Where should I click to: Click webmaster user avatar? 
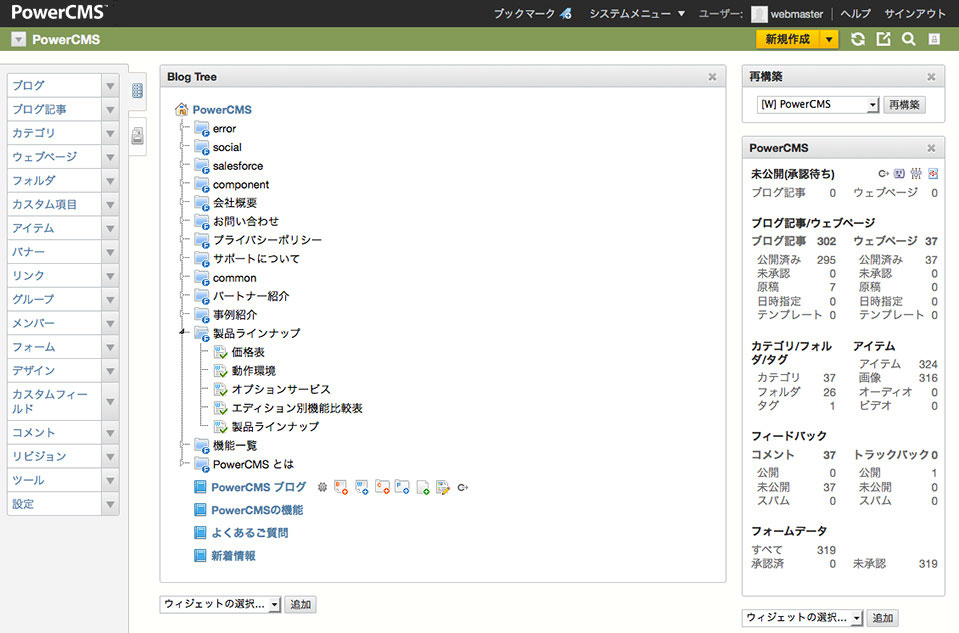(x=759, y=14)
